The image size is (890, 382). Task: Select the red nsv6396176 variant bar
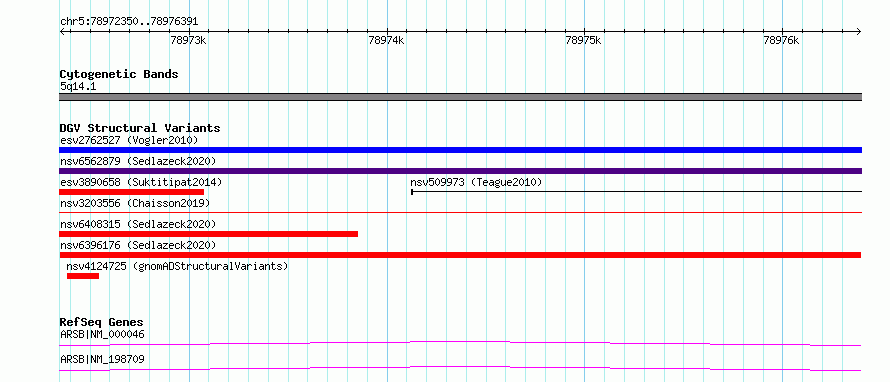click(x=460, y=255)
